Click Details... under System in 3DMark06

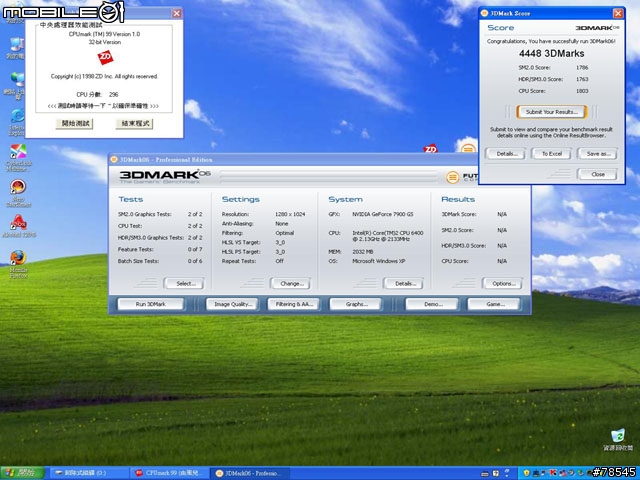[x=403, y=283]
